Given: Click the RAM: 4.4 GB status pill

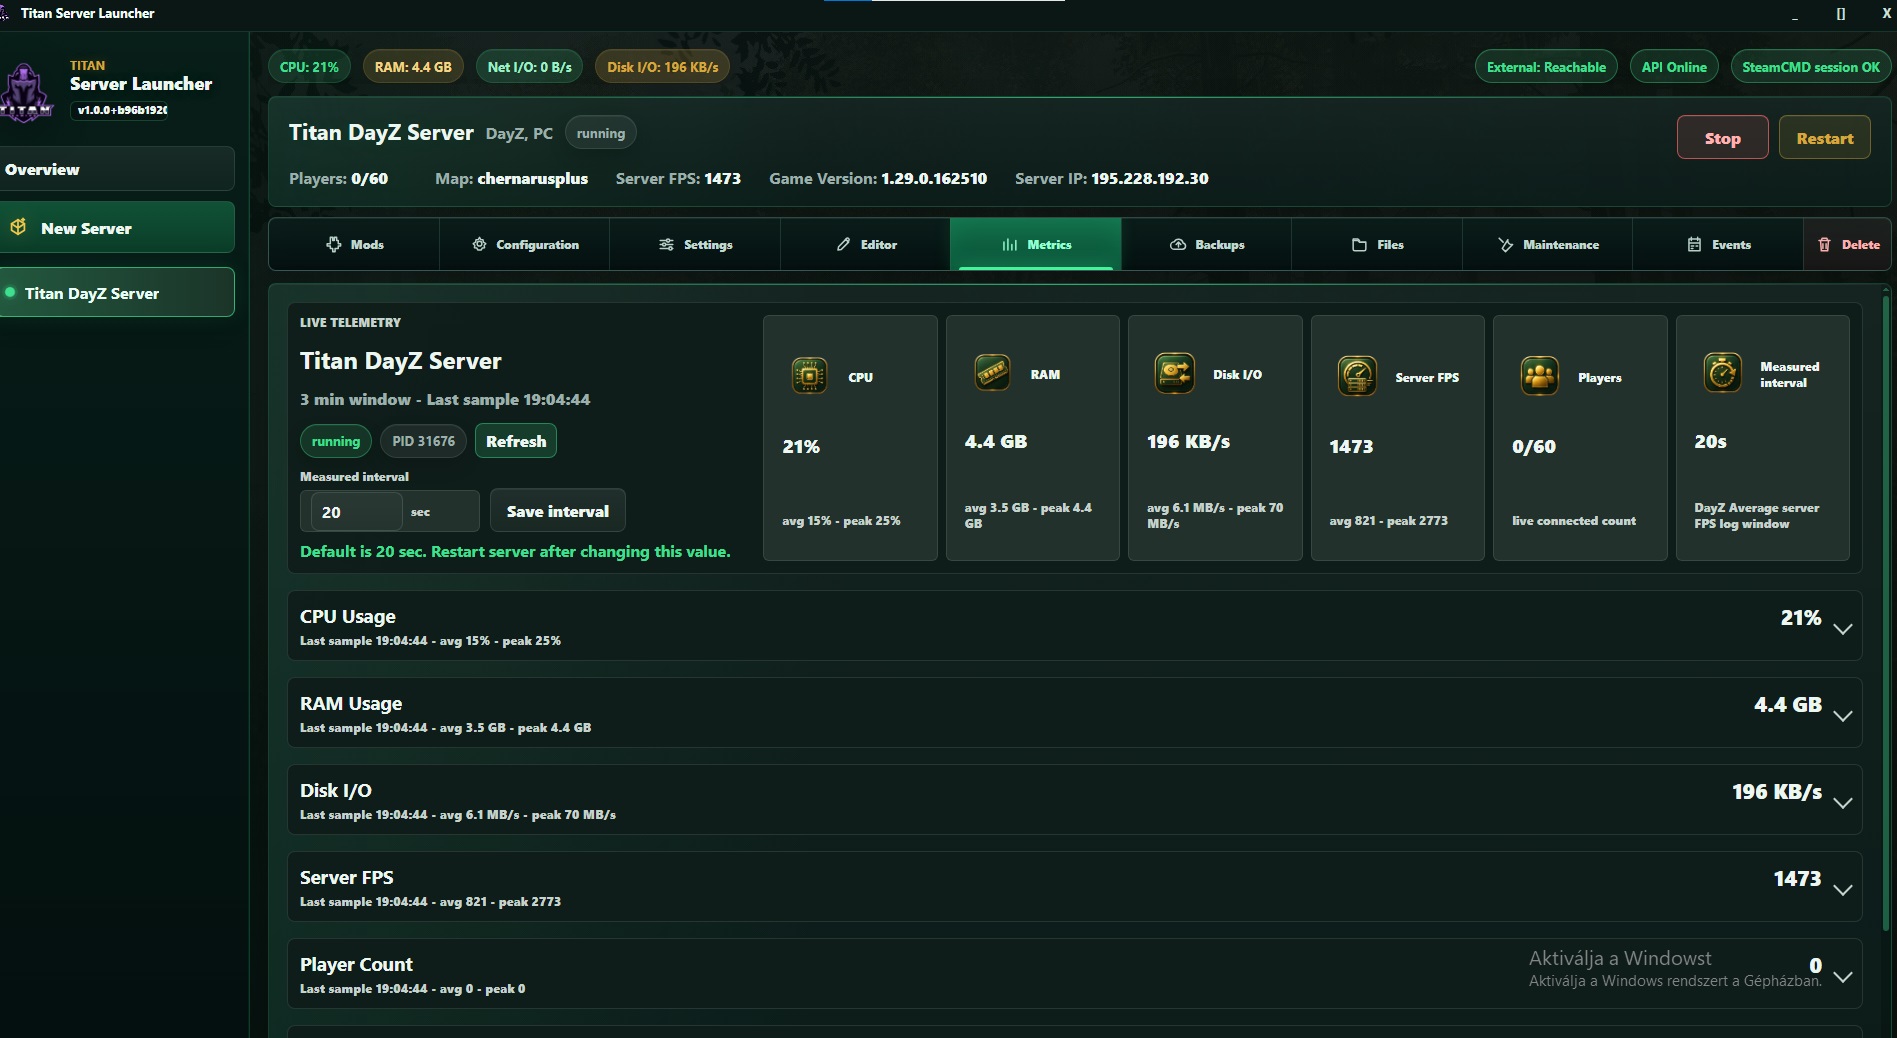Looking at the screenshot, I should 413,67.
